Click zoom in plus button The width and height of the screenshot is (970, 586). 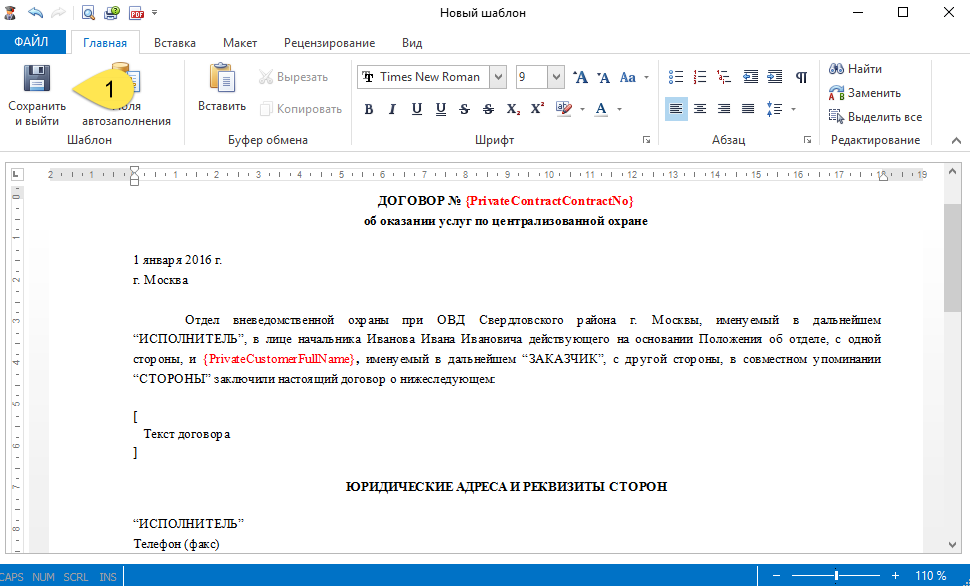(895, 575)
